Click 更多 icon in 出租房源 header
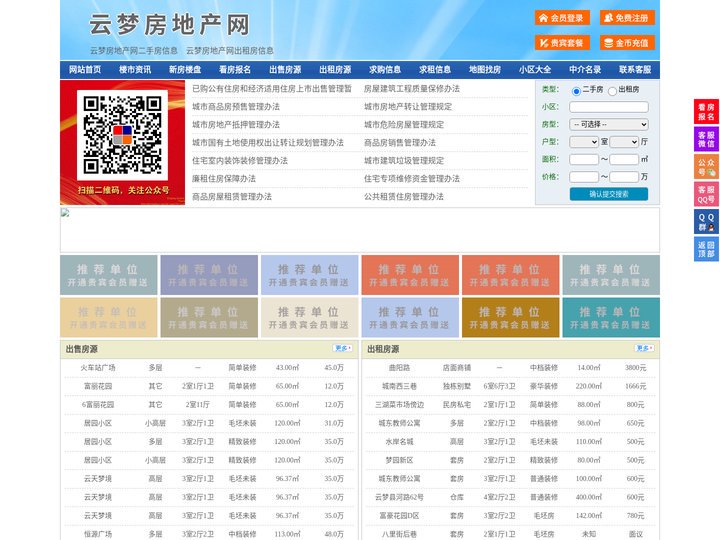 tap(644, 349)
